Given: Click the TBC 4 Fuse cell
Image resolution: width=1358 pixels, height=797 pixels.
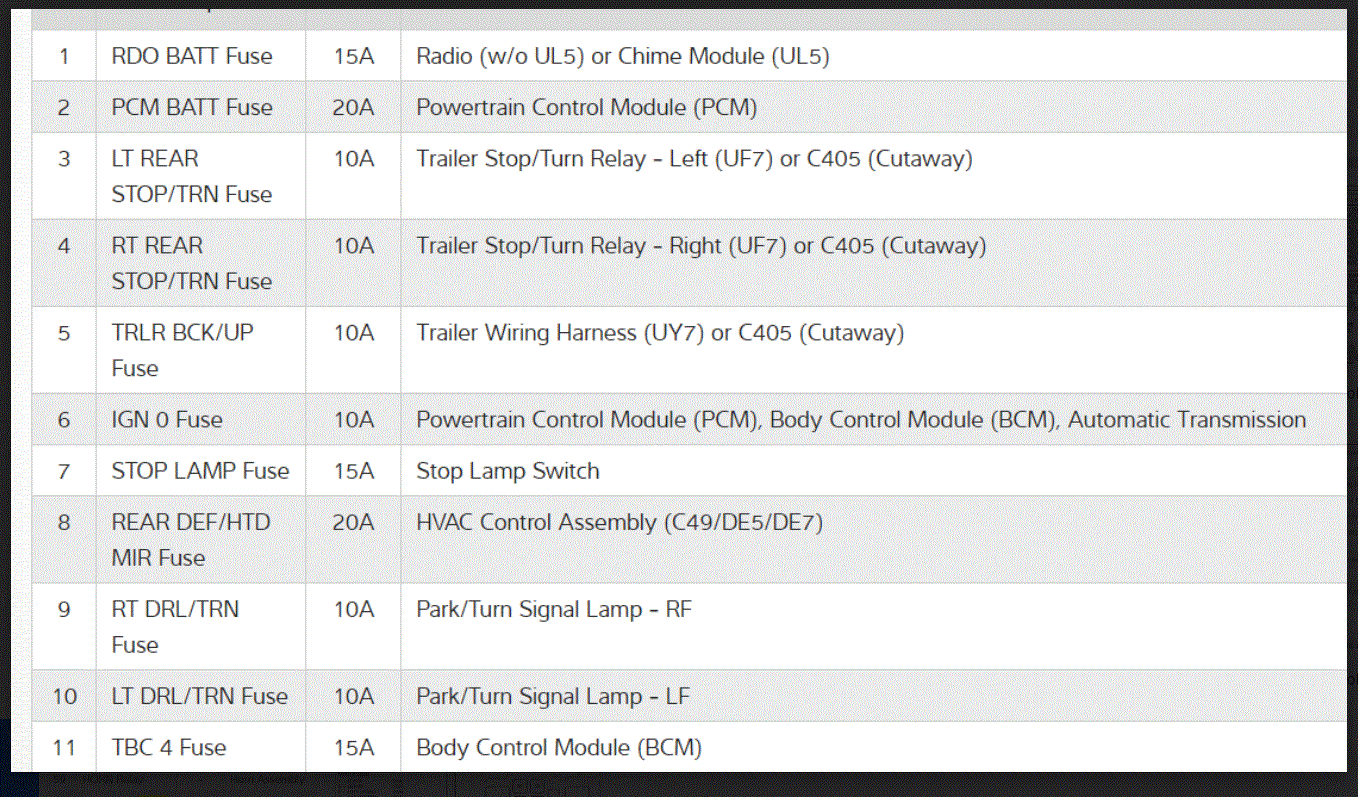Looking at the screenshot, I should 169,747.
